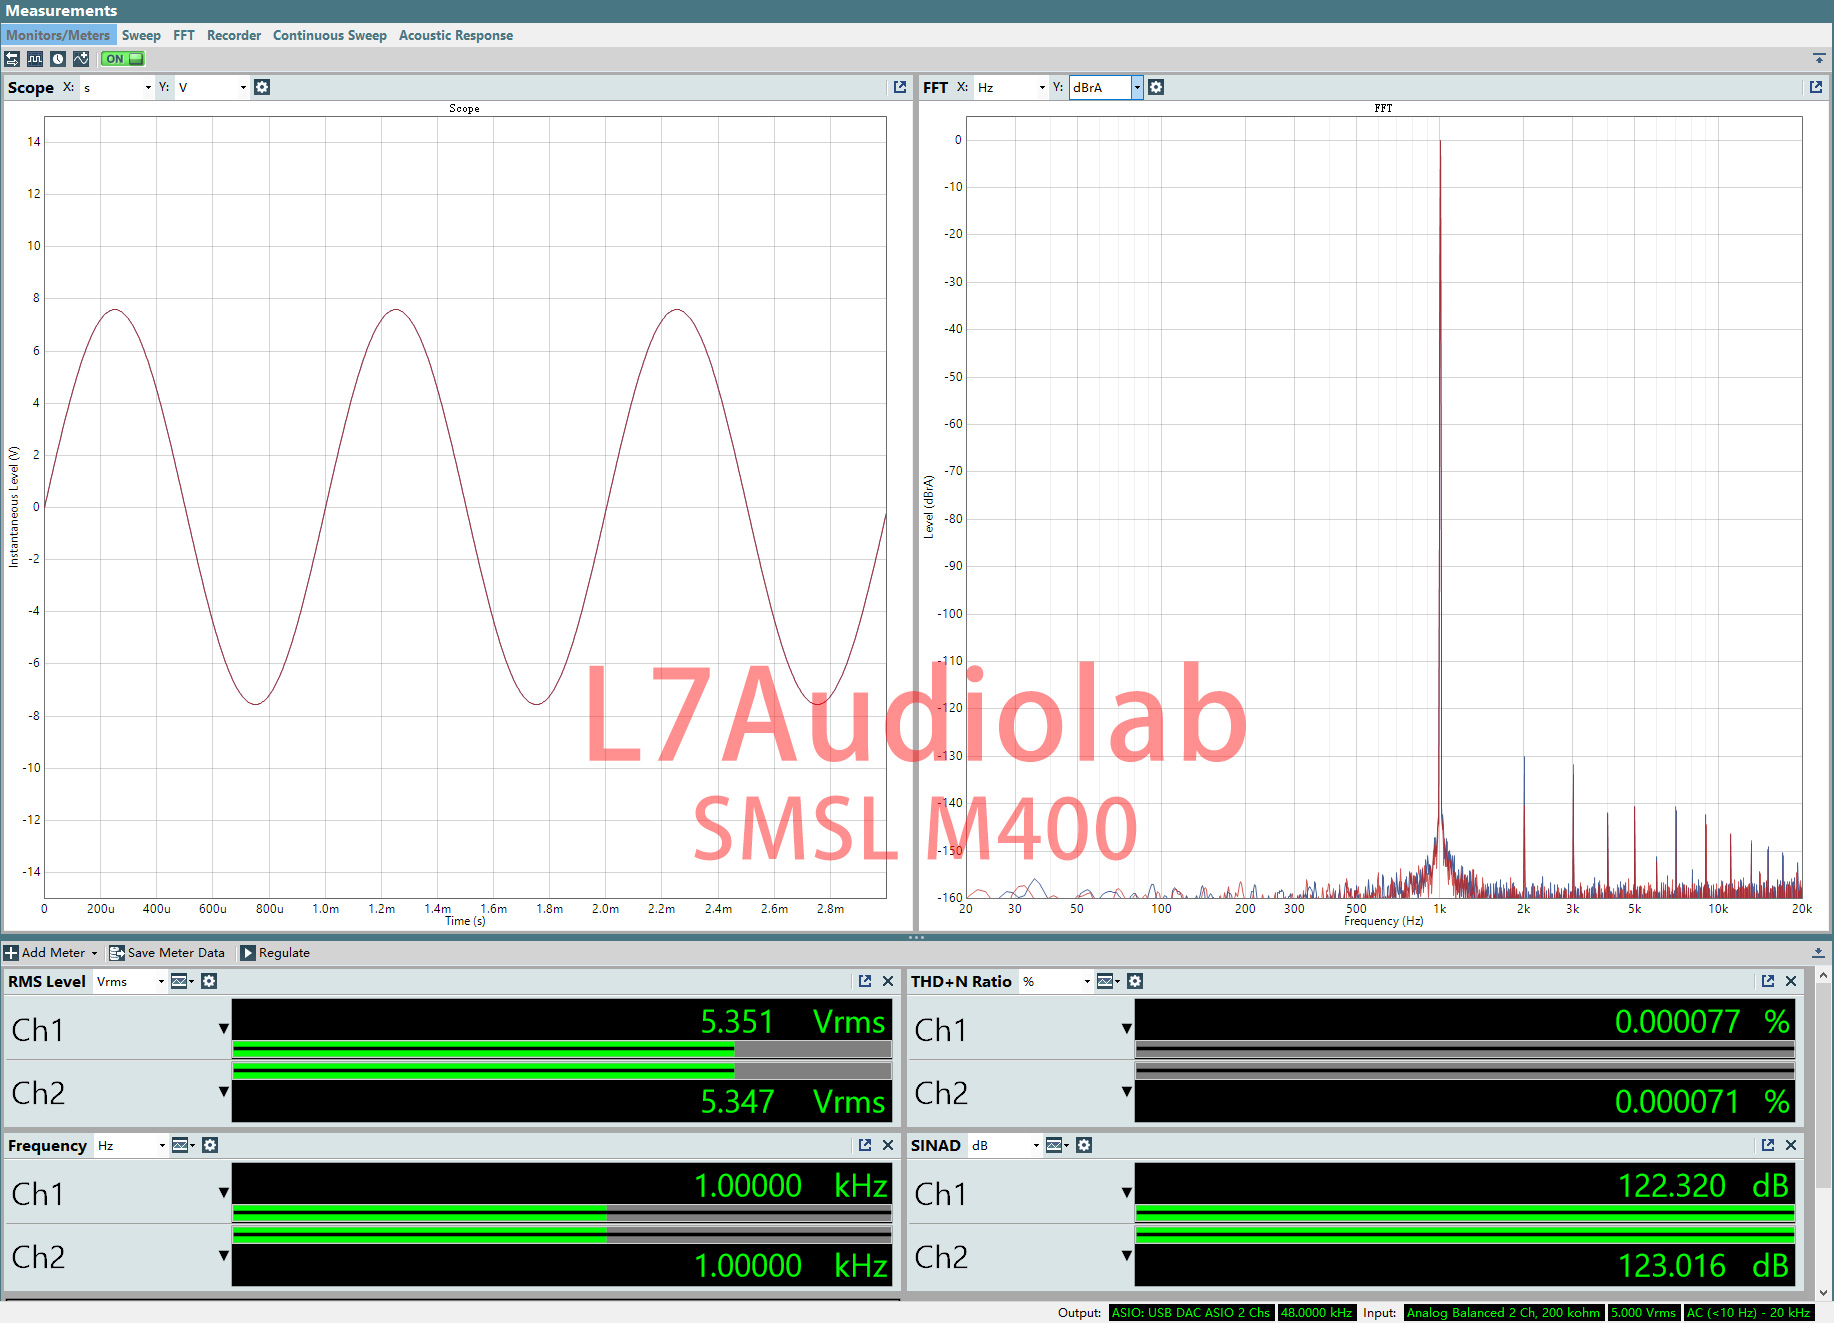The height and width of the screenshot is (1323, 1834).
Task: Switch to Monitors/Meters tab
Action: click(x=58, y=35)
